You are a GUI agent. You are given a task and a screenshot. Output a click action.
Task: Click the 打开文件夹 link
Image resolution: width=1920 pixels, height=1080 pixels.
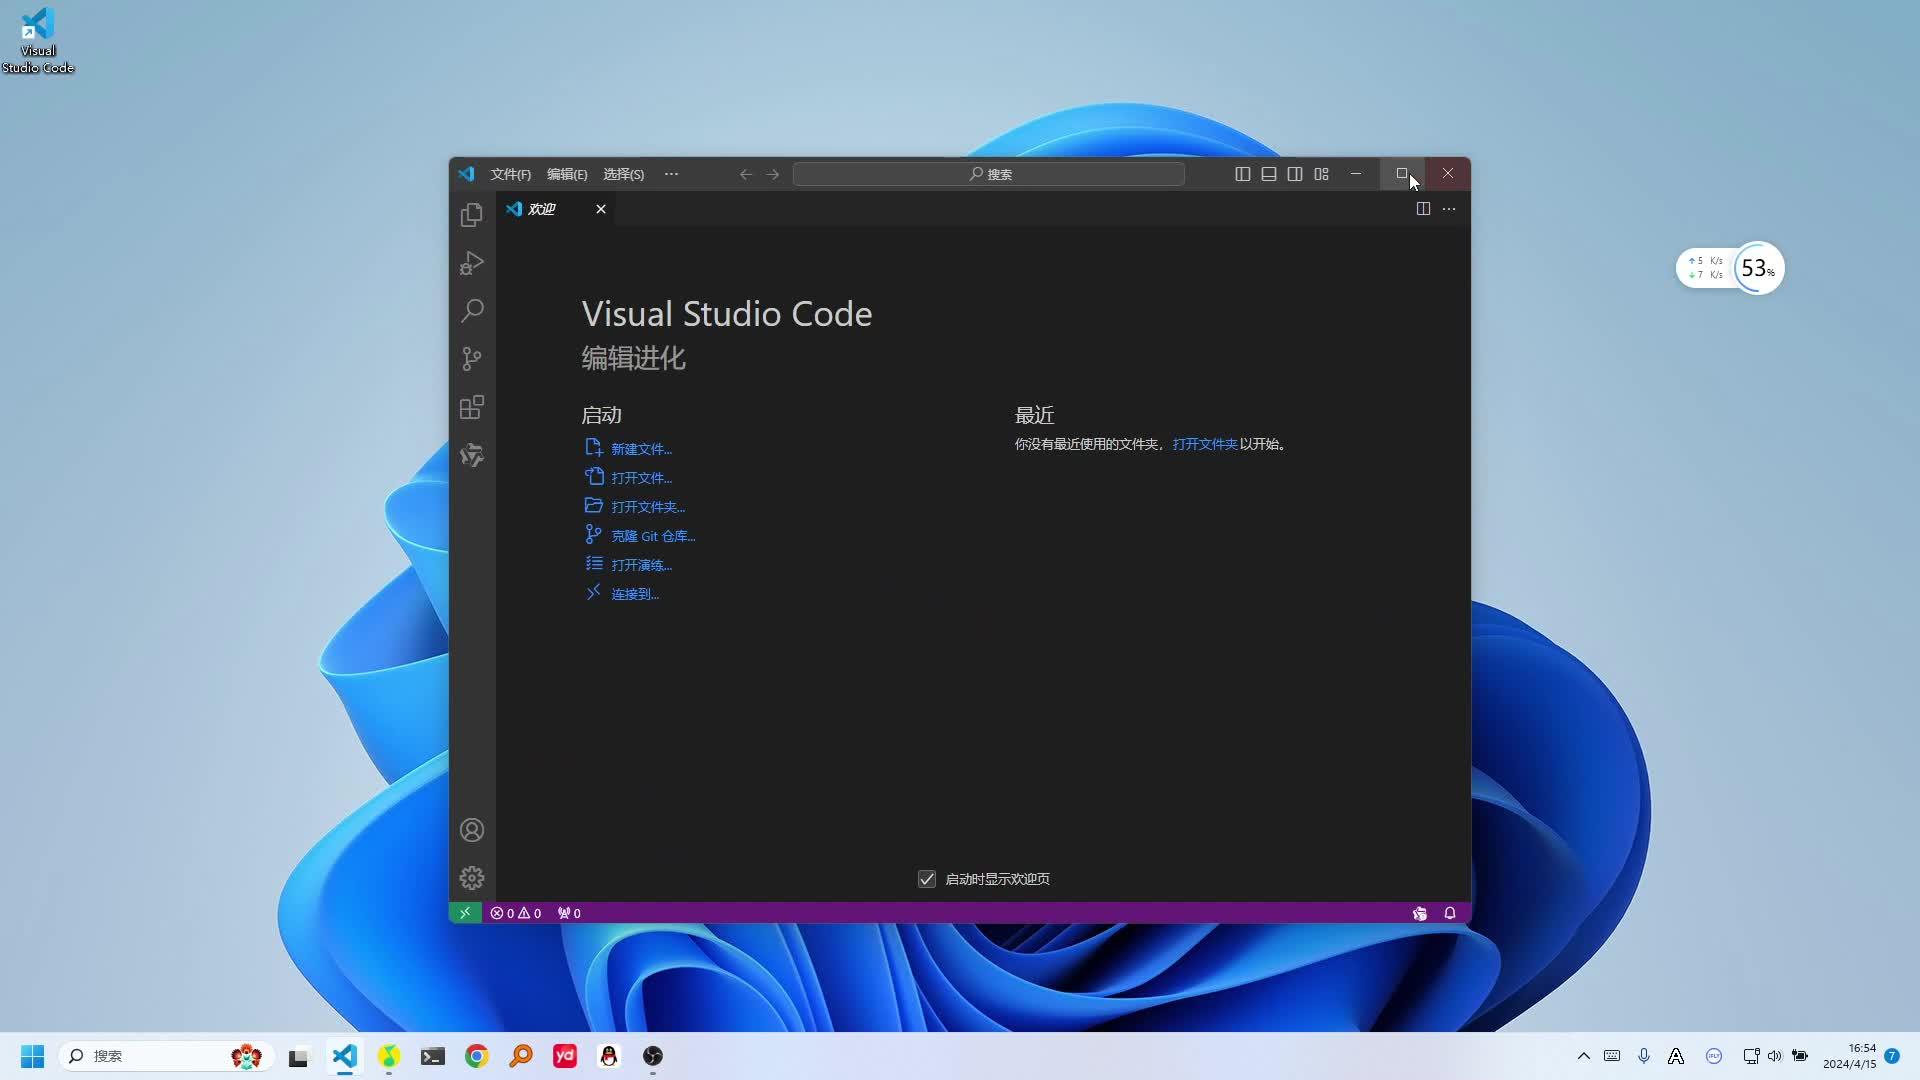1204,443
